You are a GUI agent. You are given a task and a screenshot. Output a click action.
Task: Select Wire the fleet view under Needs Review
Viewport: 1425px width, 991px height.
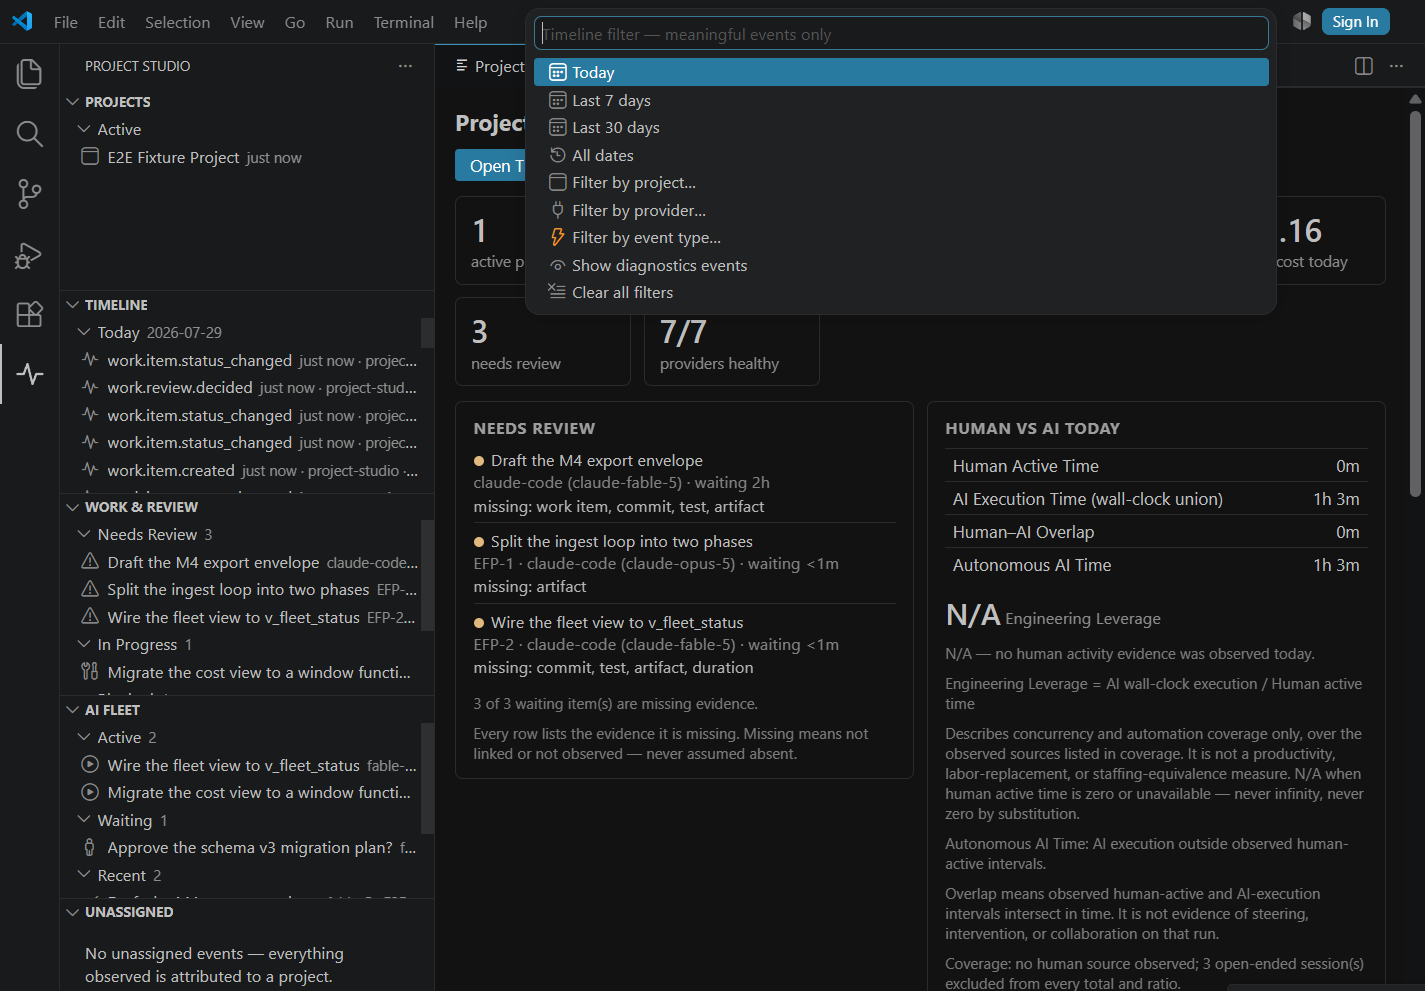tap(247, 617)
